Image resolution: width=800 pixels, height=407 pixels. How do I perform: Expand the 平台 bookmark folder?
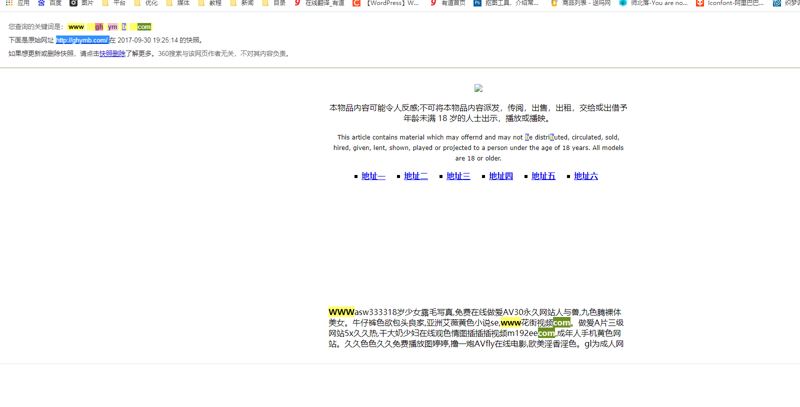pyautogui.click(x=114, y=3)
